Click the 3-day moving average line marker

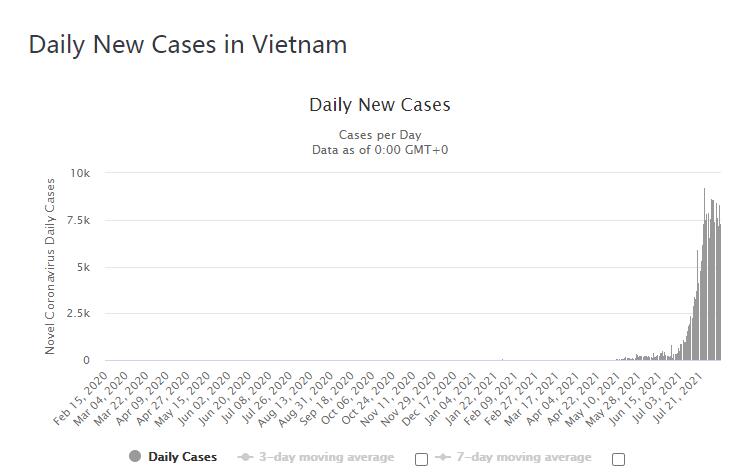[245, 457]
